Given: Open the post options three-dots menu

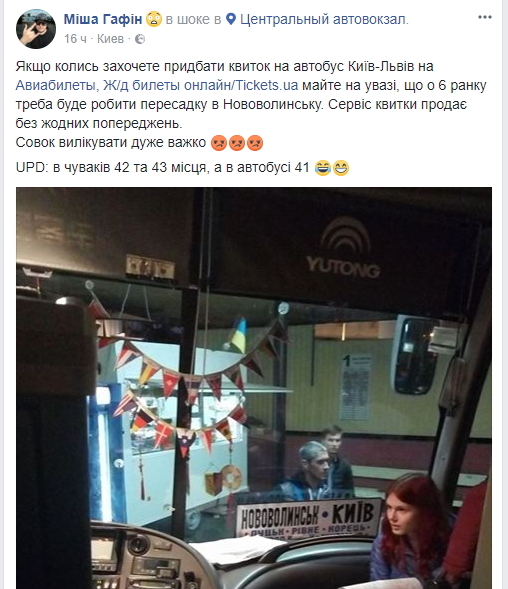Looking at the screenshot, I should pyautogui.click(x=485, y=17).
